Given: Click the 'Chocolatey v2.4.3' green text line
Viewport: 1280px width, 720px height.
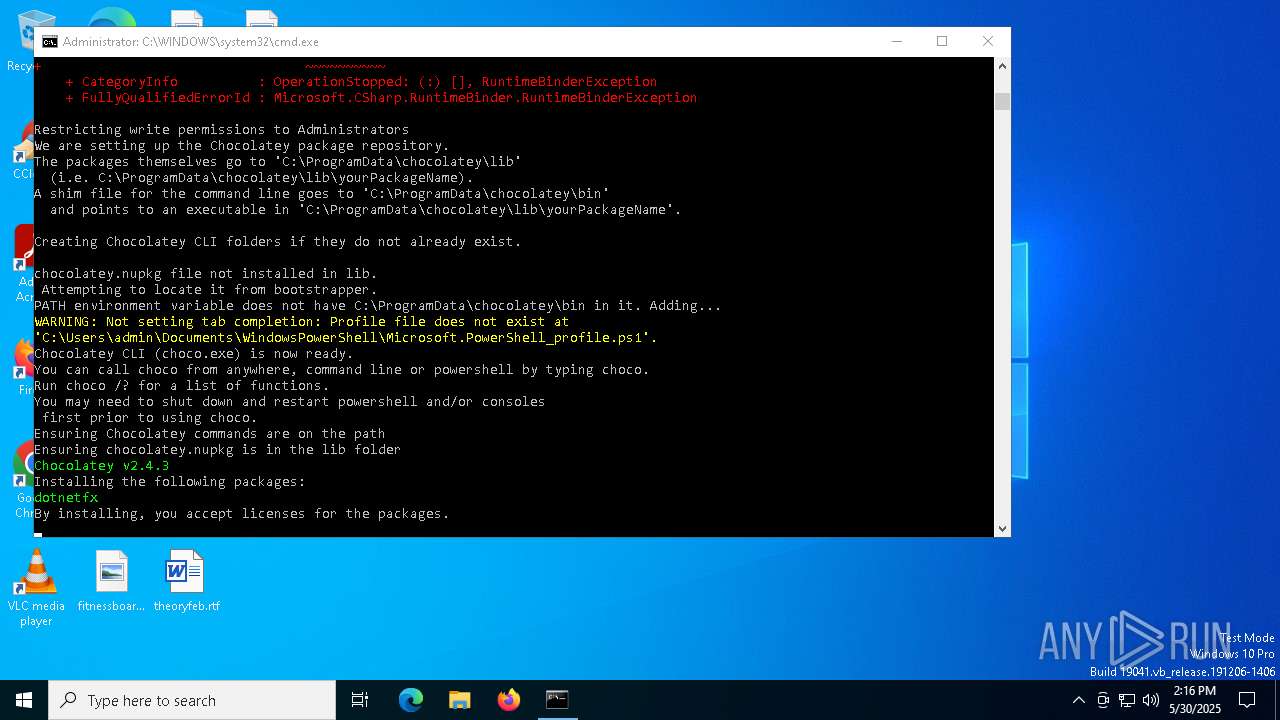Looking at the screenshot, I should tap(101, 465).
